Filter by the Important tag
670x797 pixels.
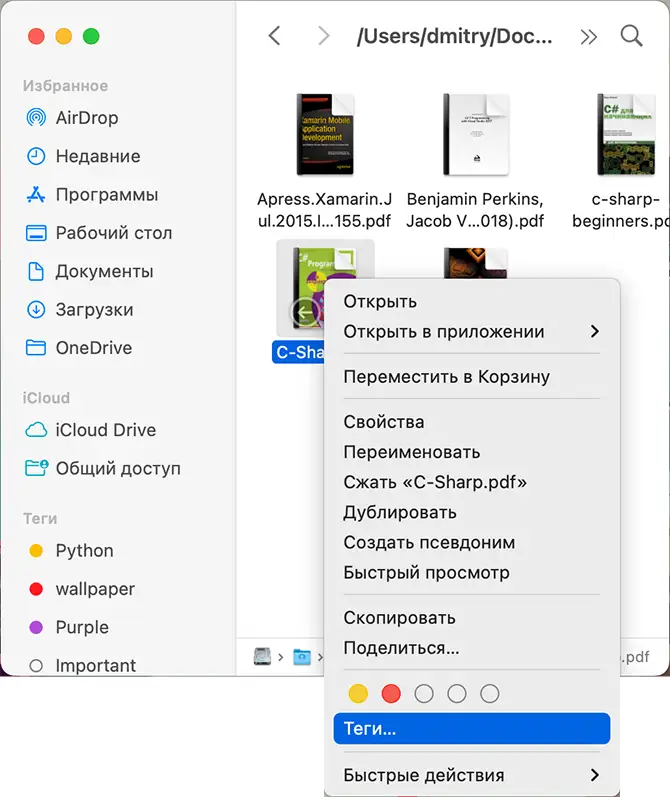pos(82,665)
